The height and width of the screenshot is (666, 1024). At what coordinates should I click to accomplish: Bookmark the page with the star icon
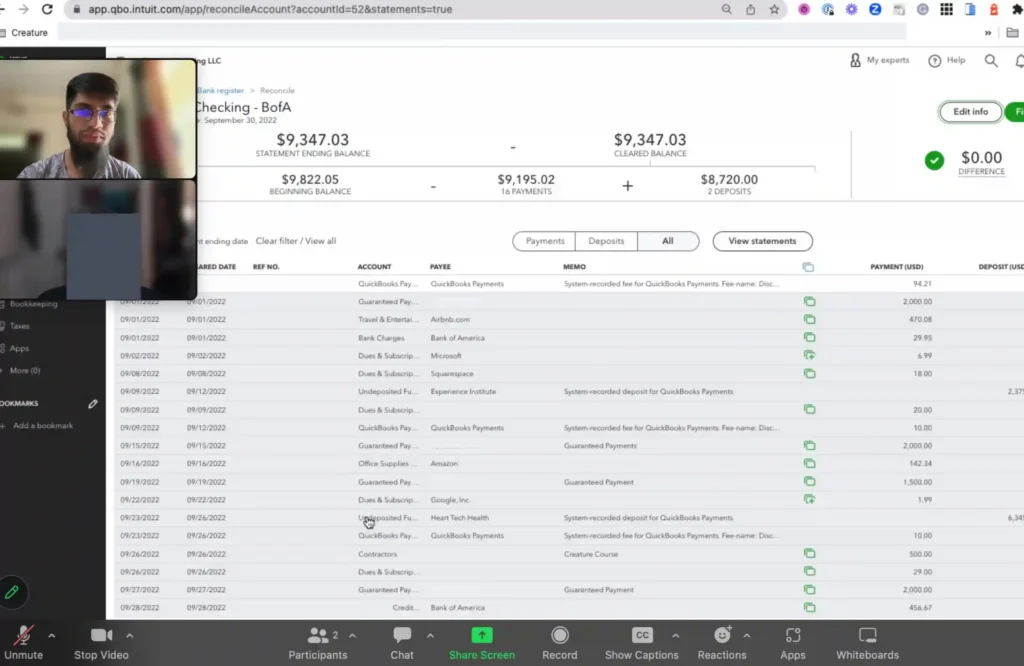[775, 9]
